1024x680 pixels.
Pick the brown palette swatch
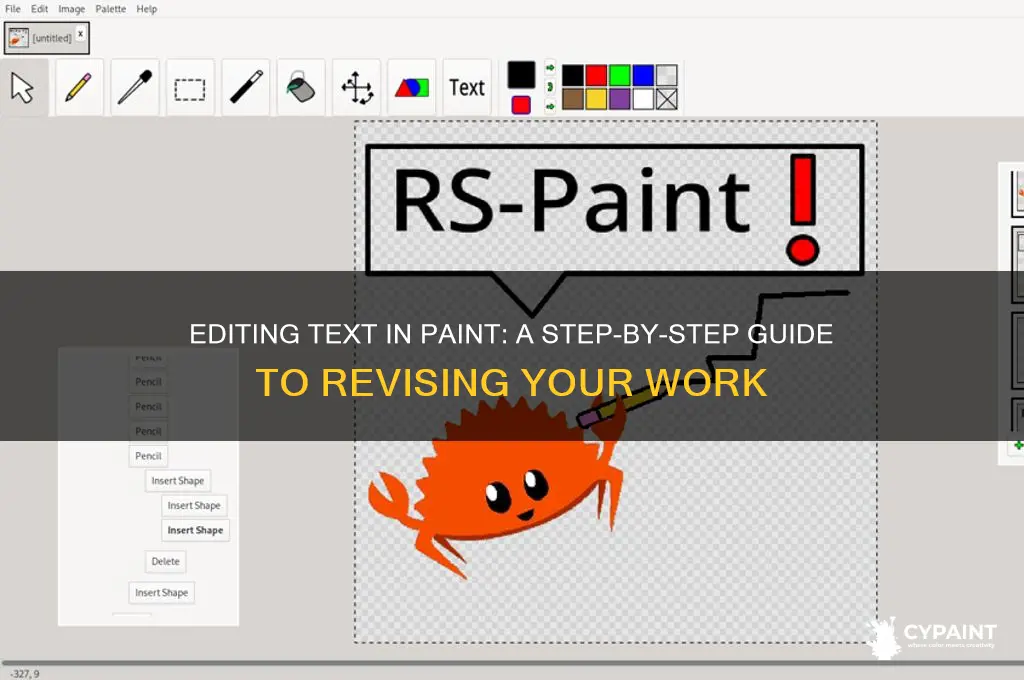(573, 99)
